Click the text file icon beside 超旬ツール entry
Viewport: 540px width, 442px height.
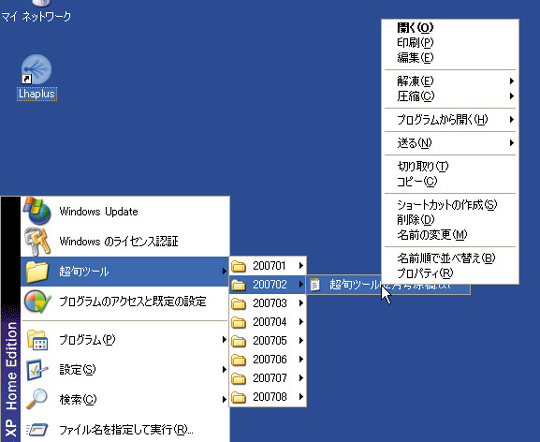315,285
